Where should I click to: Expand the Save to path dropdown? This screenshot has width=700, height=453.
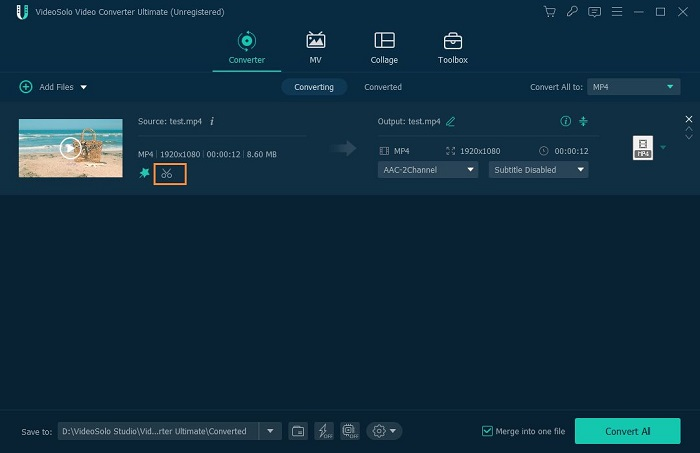(x=270, y=431)
